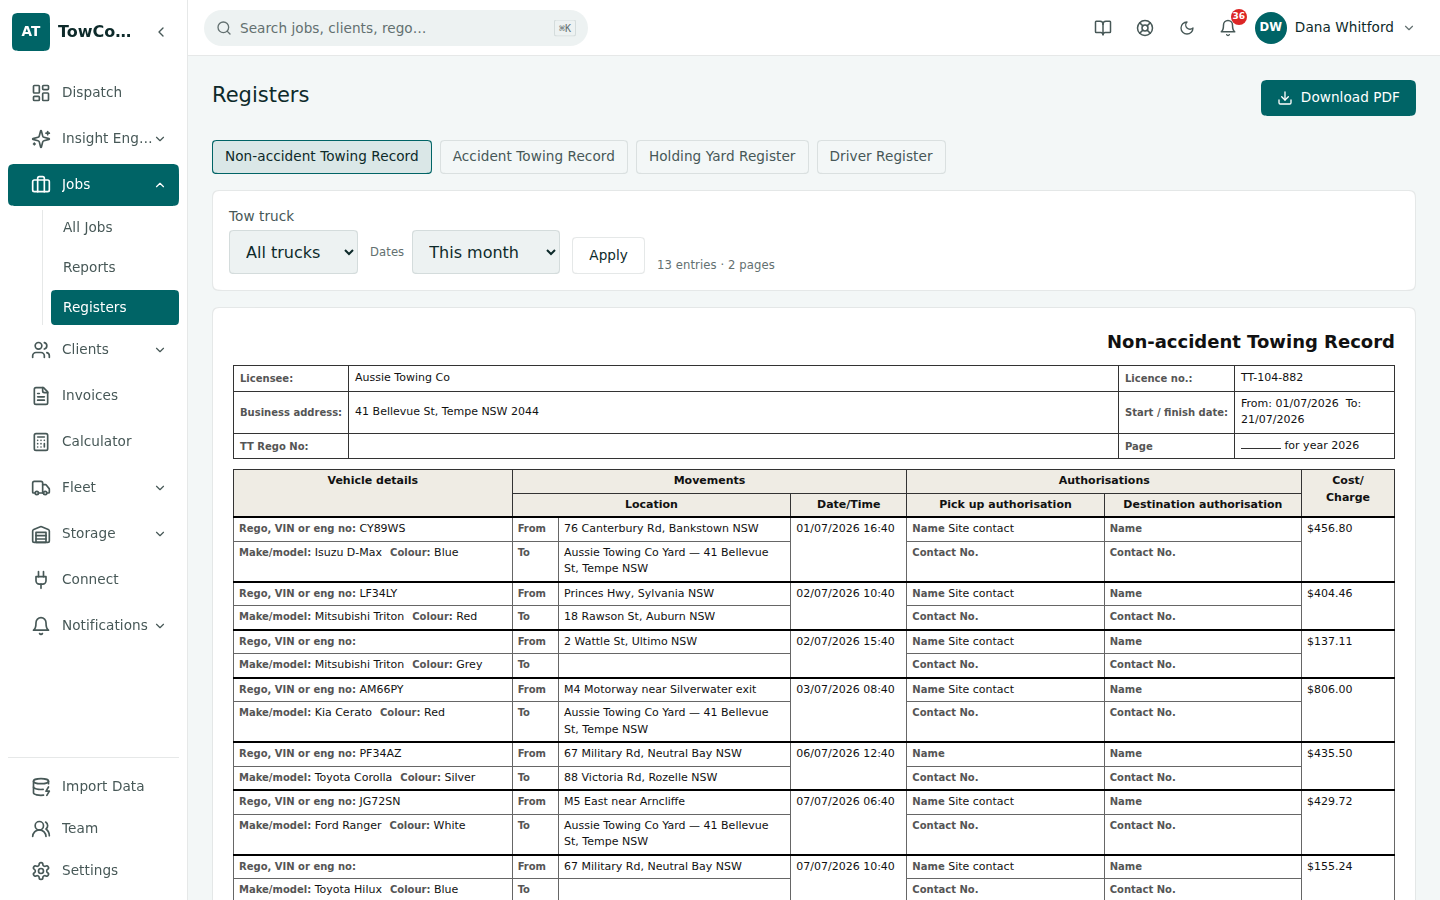Open the Invoices page link
The height and width of the screenshot is (900, 1440).
click(93, 396)
